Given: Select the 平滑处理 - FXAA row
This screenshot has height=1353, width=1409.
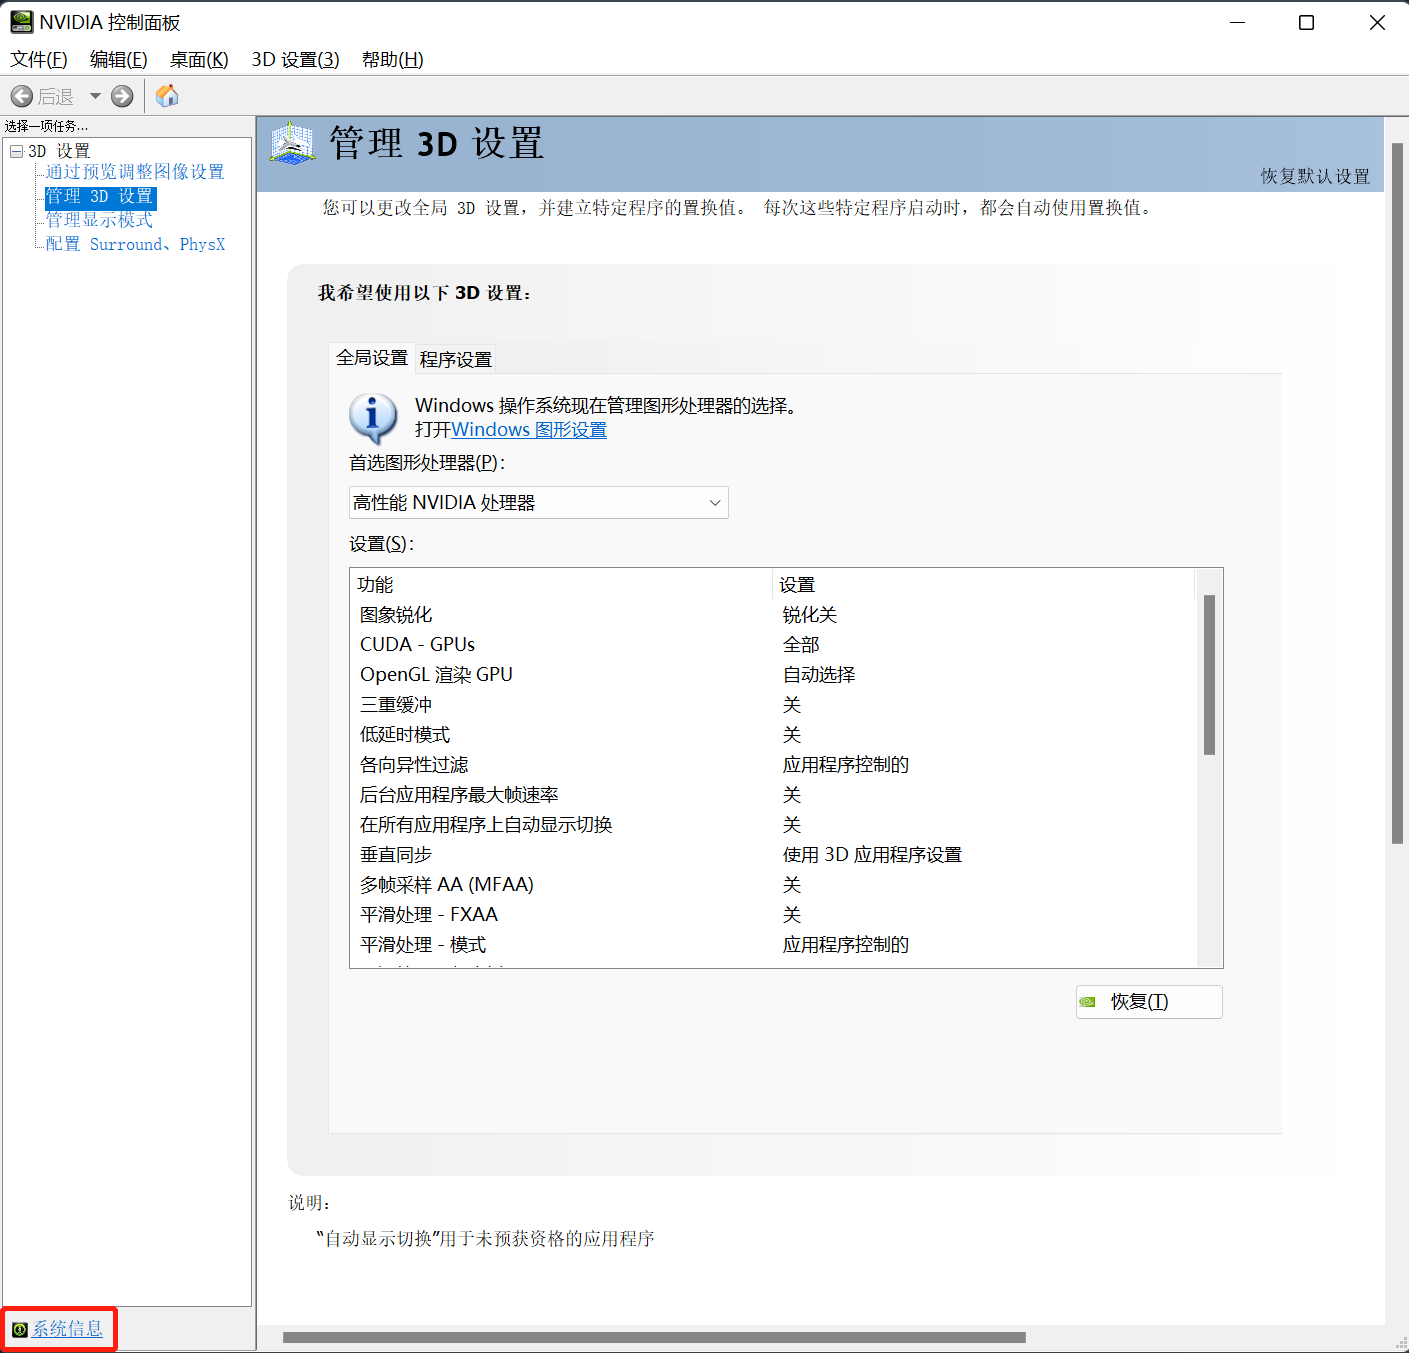Looking at the screenshot, I should pyautogui.click(x=773, y=915).
